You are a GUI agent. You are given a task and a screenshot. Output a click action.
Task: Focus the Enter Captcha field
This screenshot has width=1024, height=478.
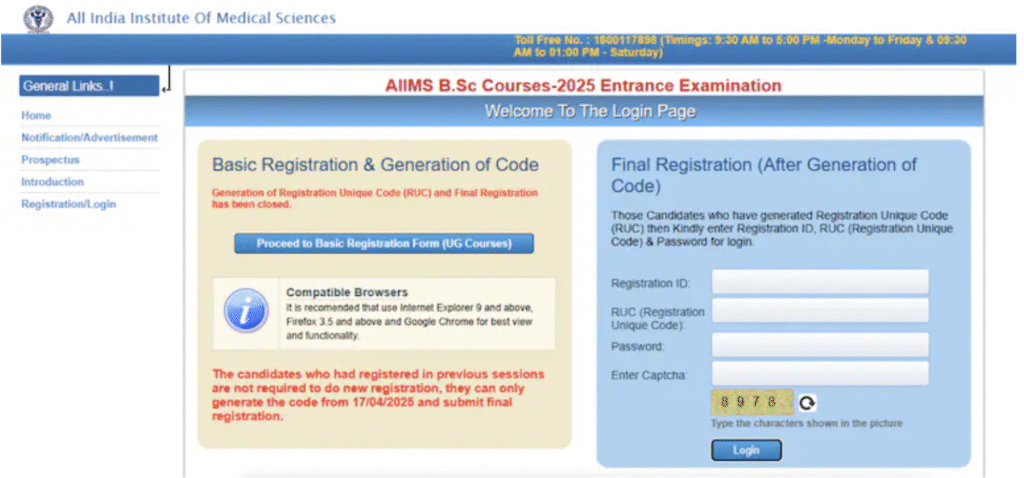(x=820, y=374)
